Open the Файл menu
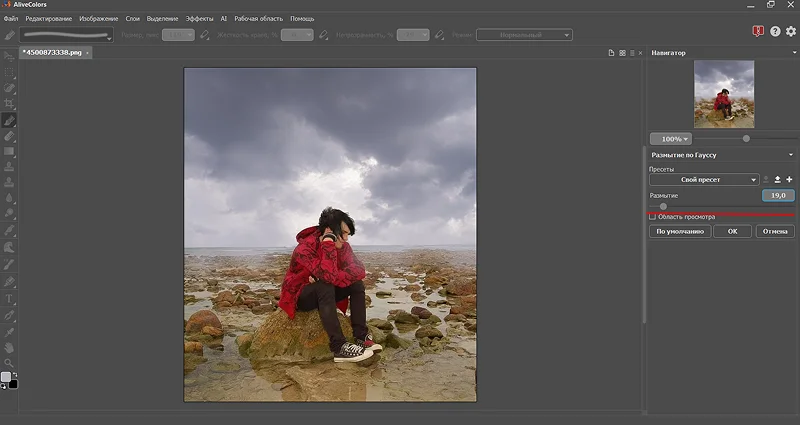800x425 pixels. [11, 18]
